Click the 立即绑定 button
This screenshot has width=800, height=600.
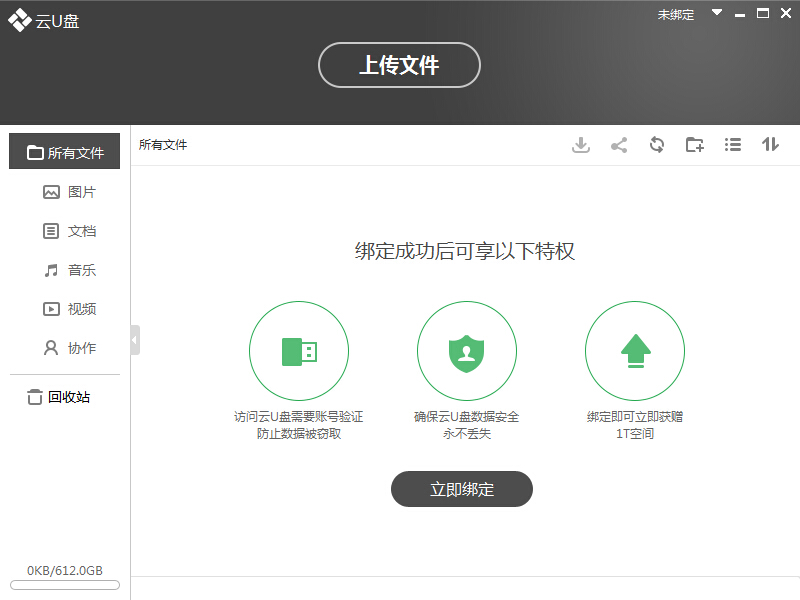coord(461,489)
